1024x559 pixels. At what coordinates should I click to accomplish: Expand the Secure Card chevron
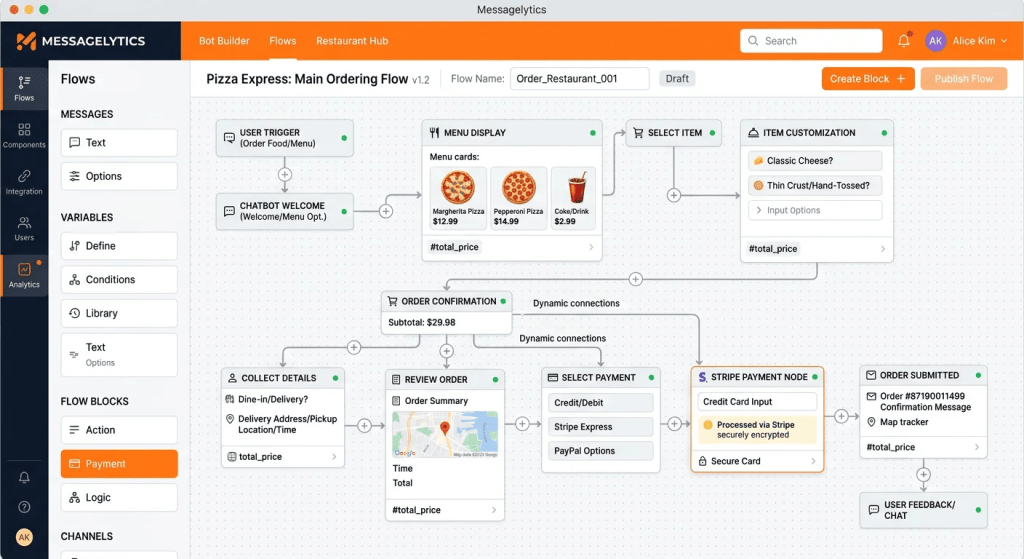tap(814, 462)
